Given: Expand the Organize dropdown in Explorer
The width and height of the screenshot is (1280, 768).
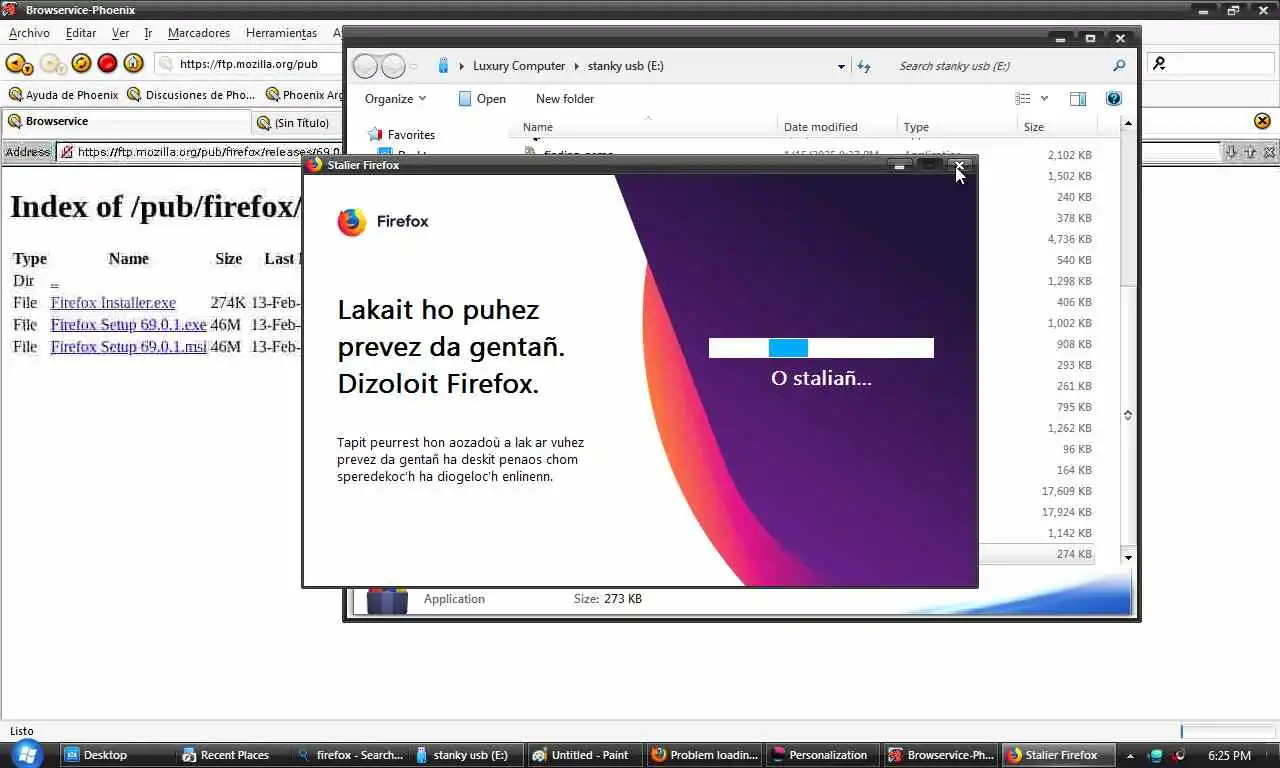Looking at the screenshot, I should tap(395, 98).
